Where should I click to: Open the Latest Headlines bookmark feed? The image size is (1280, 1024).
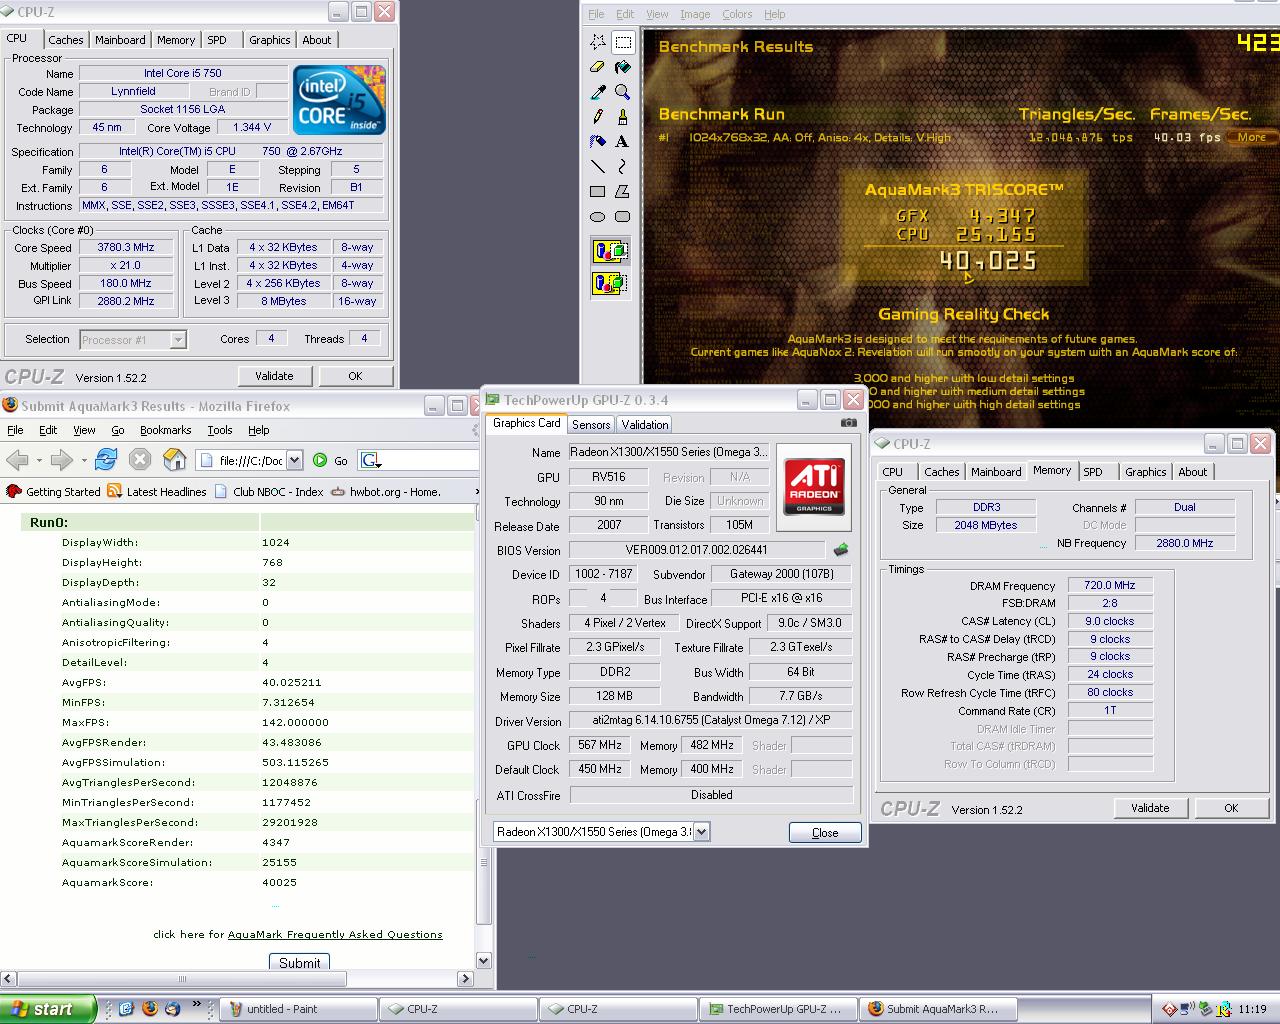pos(157,491)
